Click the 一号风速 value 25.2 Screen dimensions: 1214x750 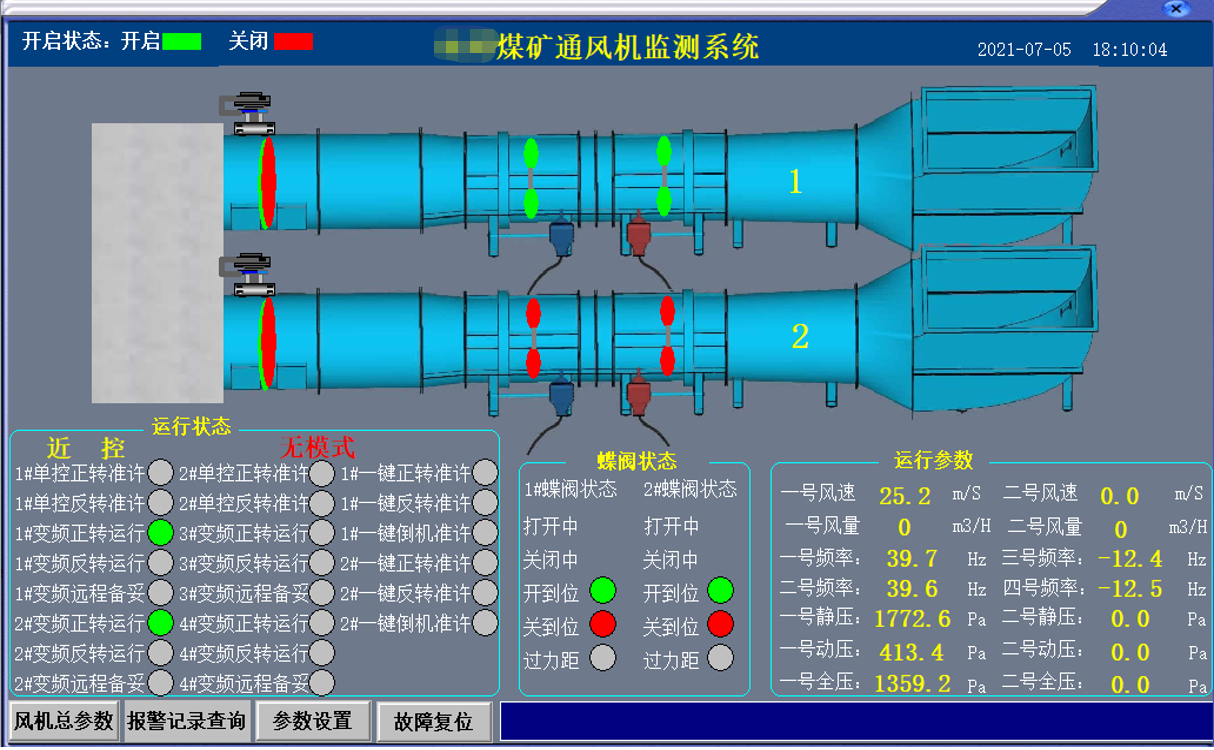tap(905, 496)
